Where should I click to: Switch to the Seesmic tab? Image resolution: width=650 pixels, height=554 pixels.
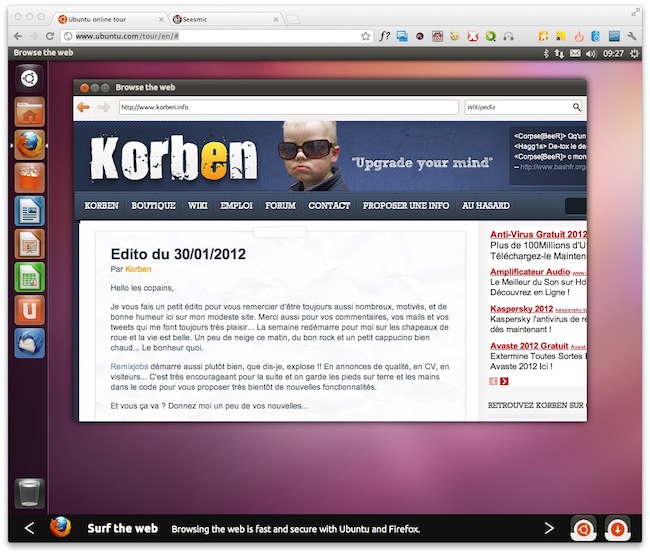(225, 19)
